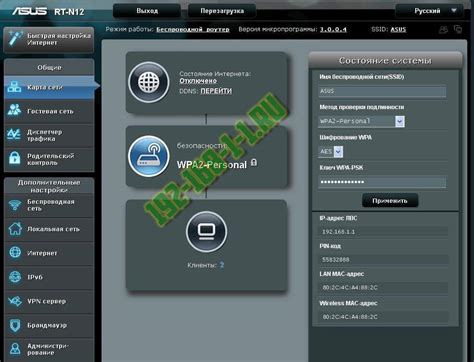This screenshot has width=474, height=362.
Task: Go to Родительский контроль menu item
Action: click(49, 159)
